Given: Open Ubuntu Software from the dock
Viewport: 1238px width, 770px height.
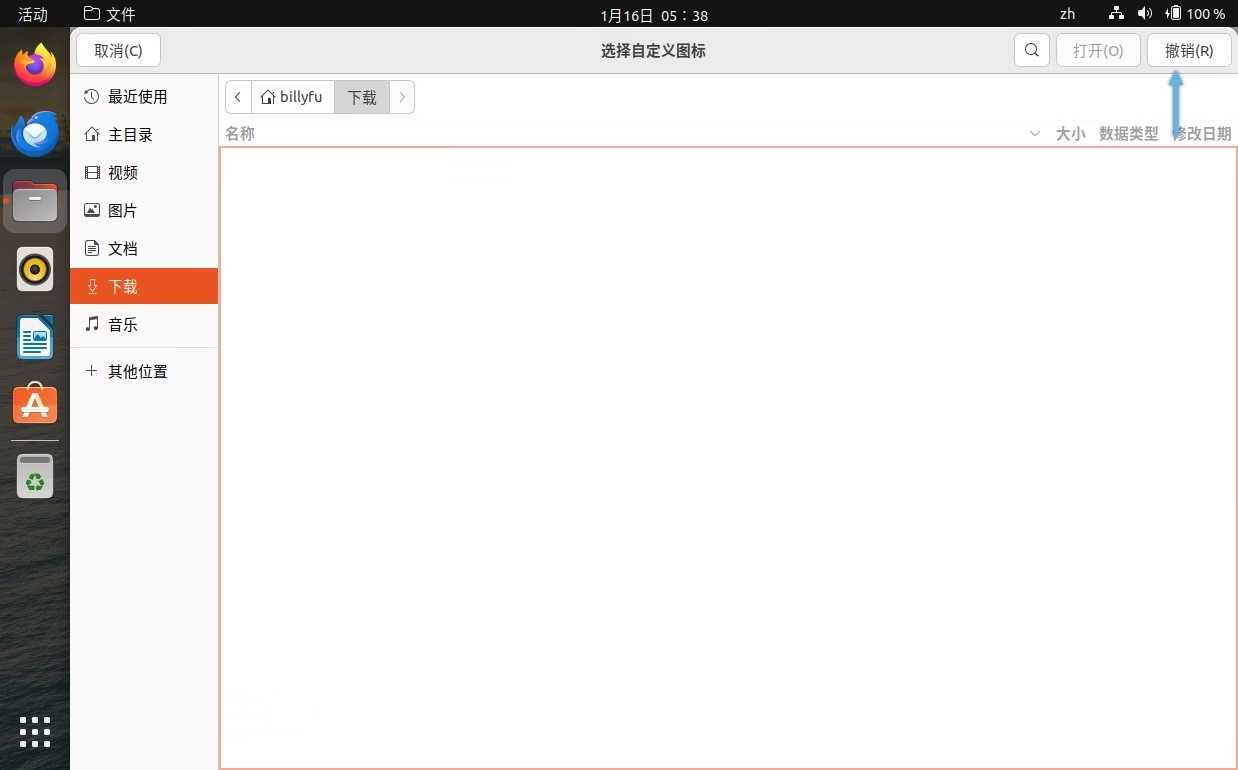Looking at the screenshot, I should tap(34, 404).
